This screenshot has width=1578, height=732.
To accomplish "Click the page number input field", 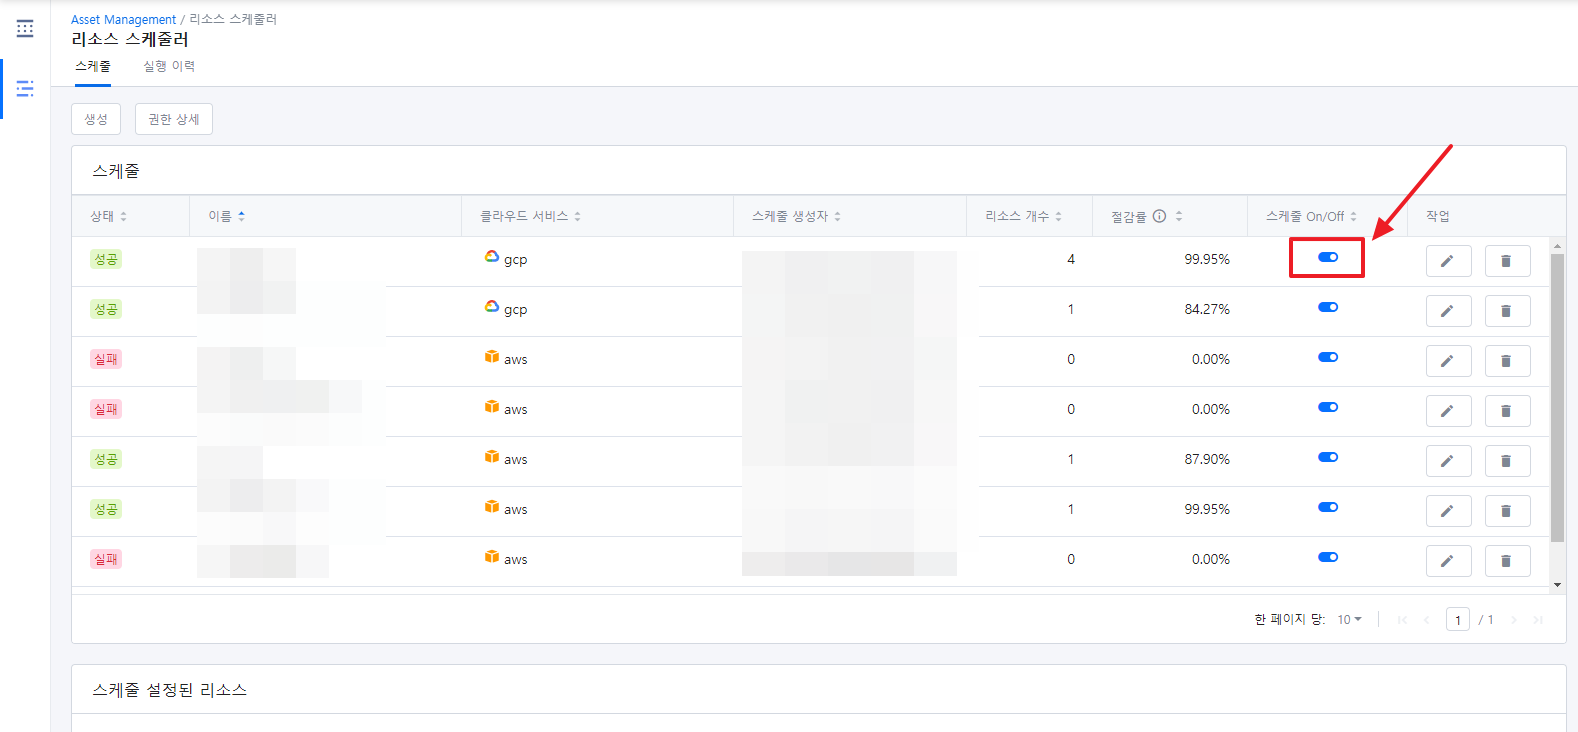I will pos(1457,620).
